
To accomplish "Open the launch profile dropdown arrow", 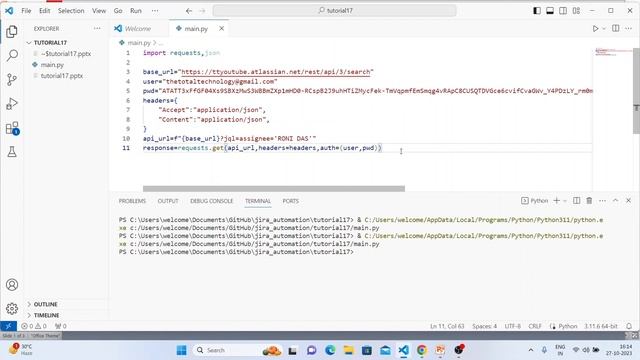I will pos(565,200).
